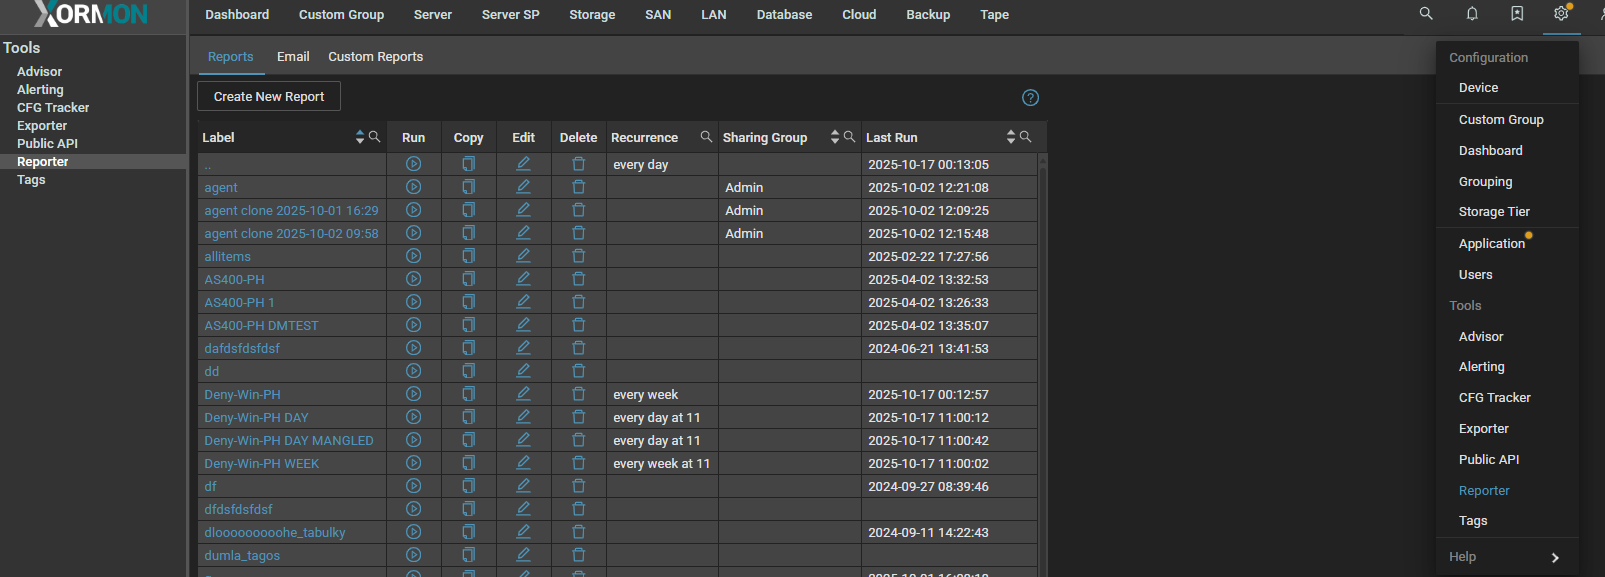Open the Storage menu

pyautogui.click(x=592, y=15)
